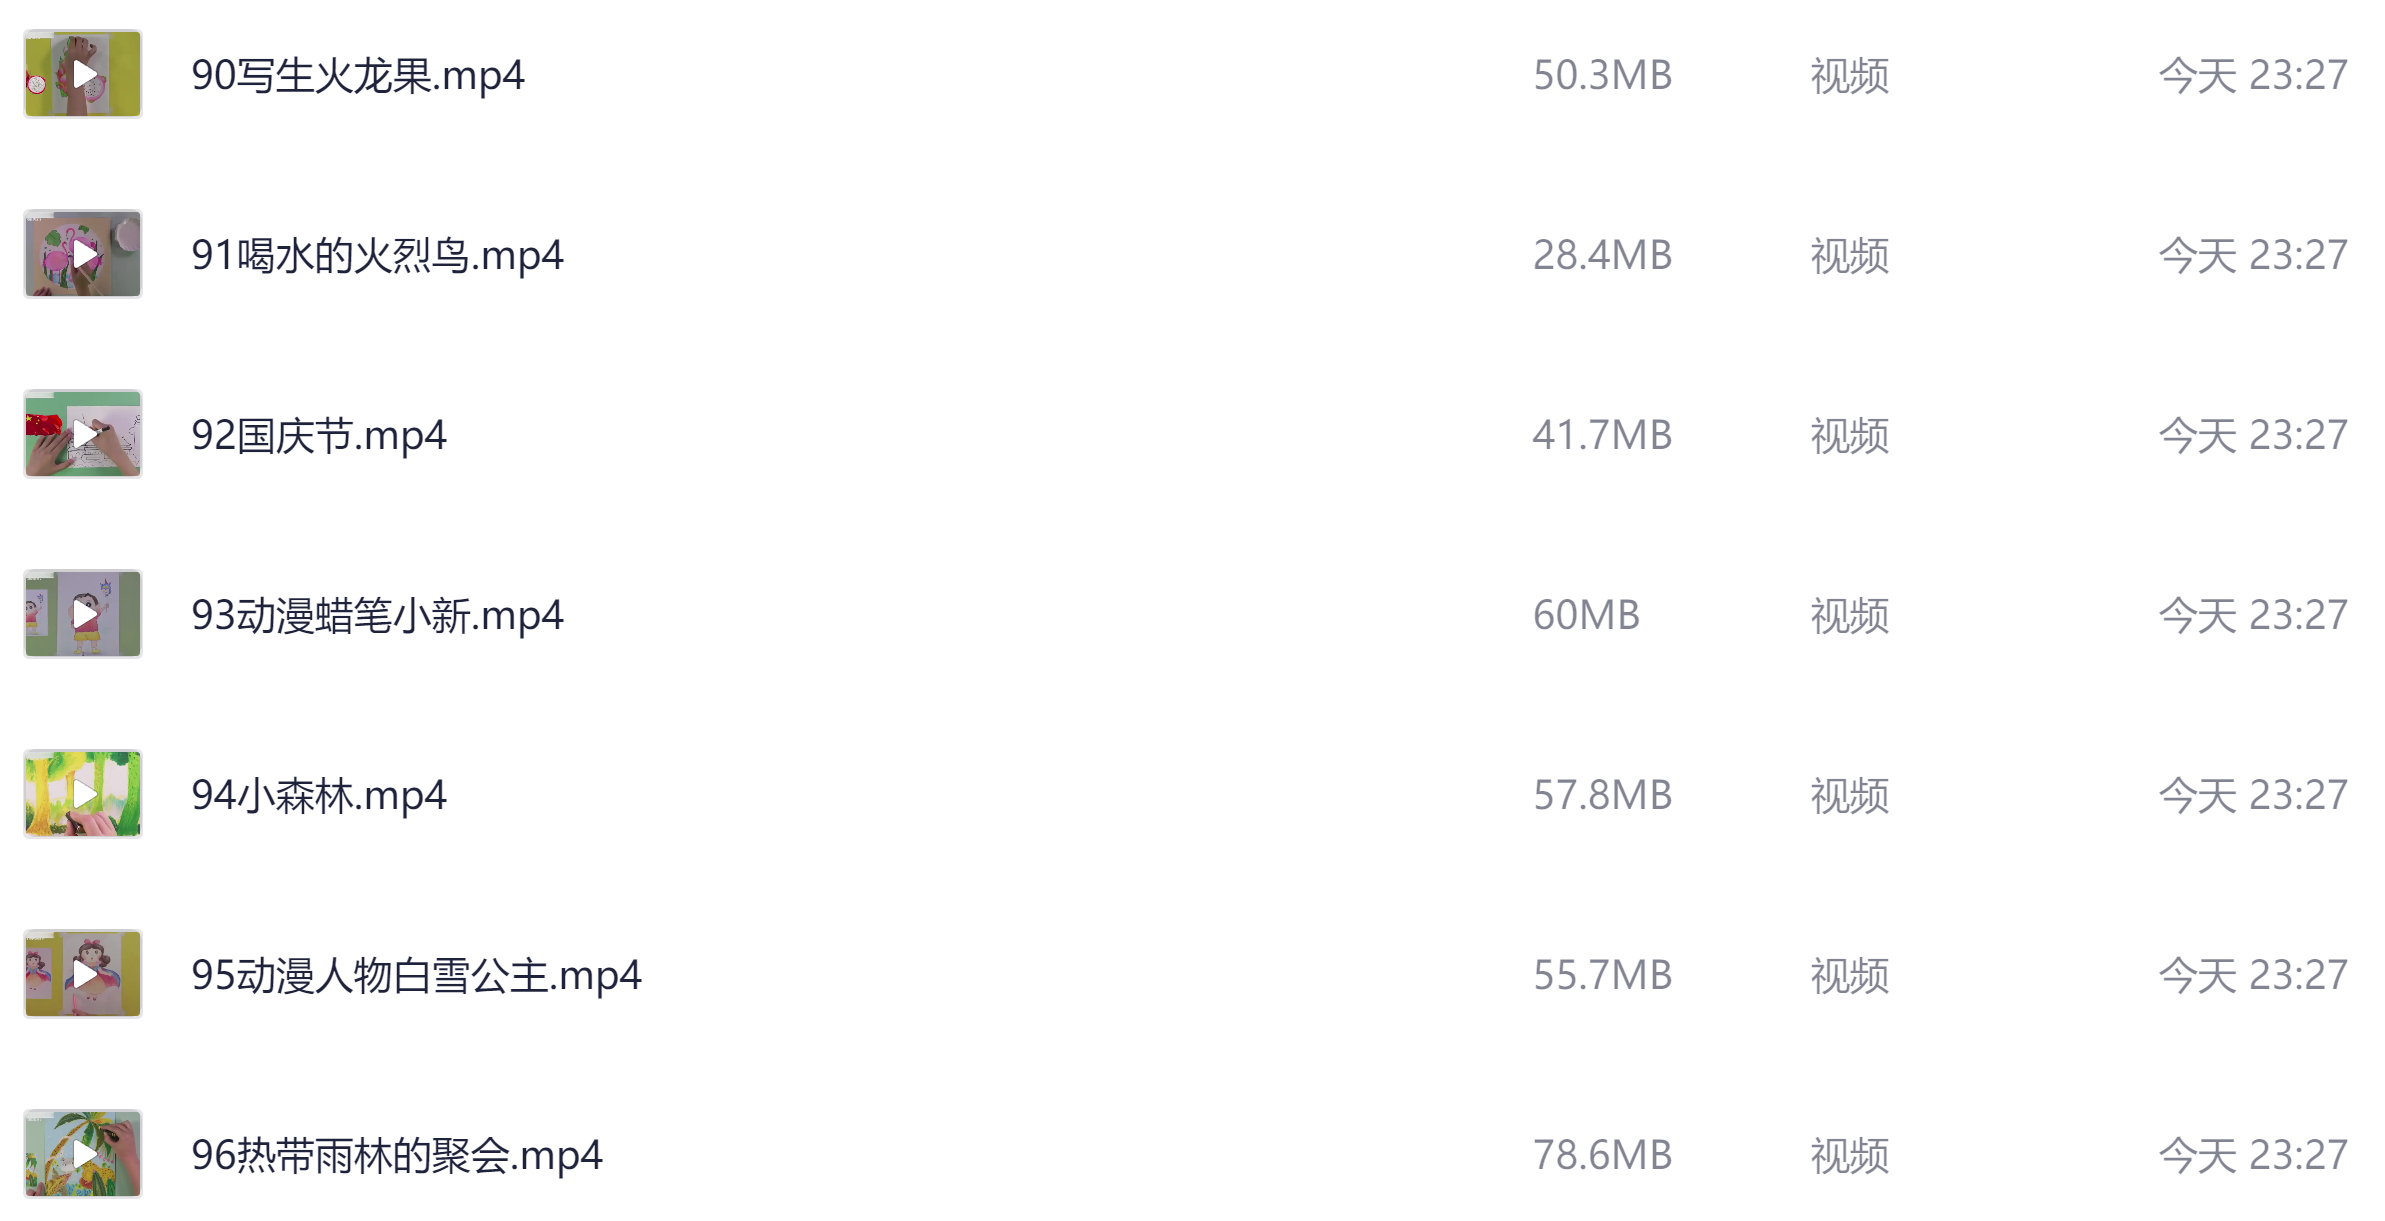Click the 78.6MB file size entry
Viewport: 2385px width, 1221px height.
[1602, 1155]
